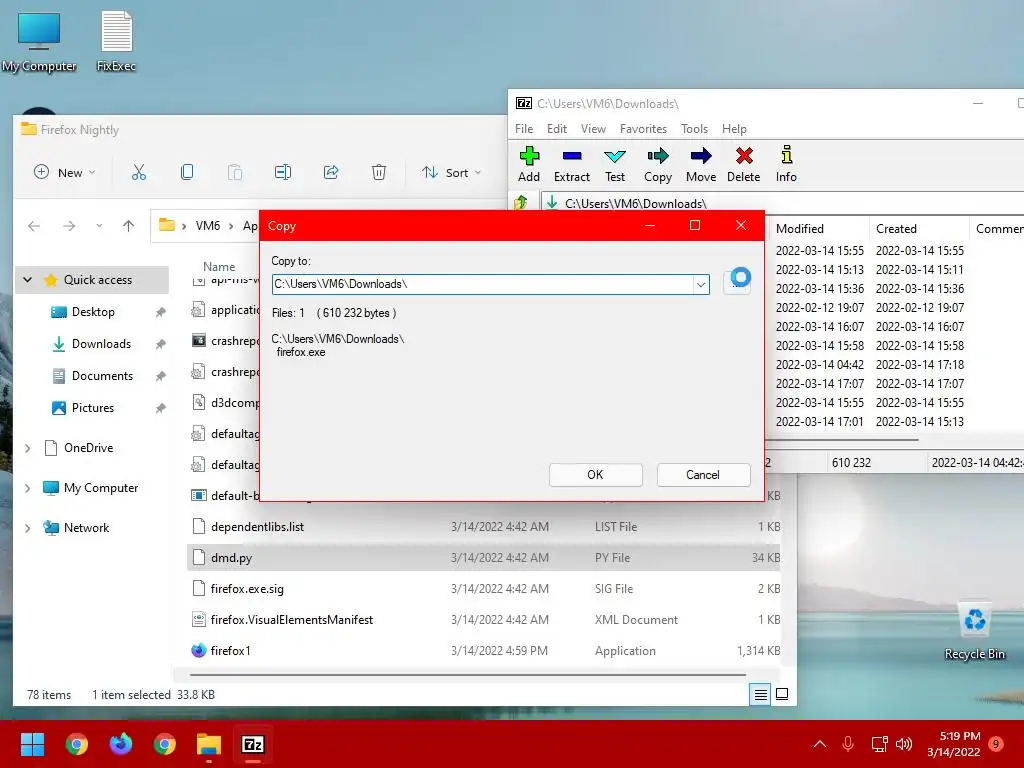Switch Explorer to details view
This screenshot has width=1024, height=768.
point(760,695)
